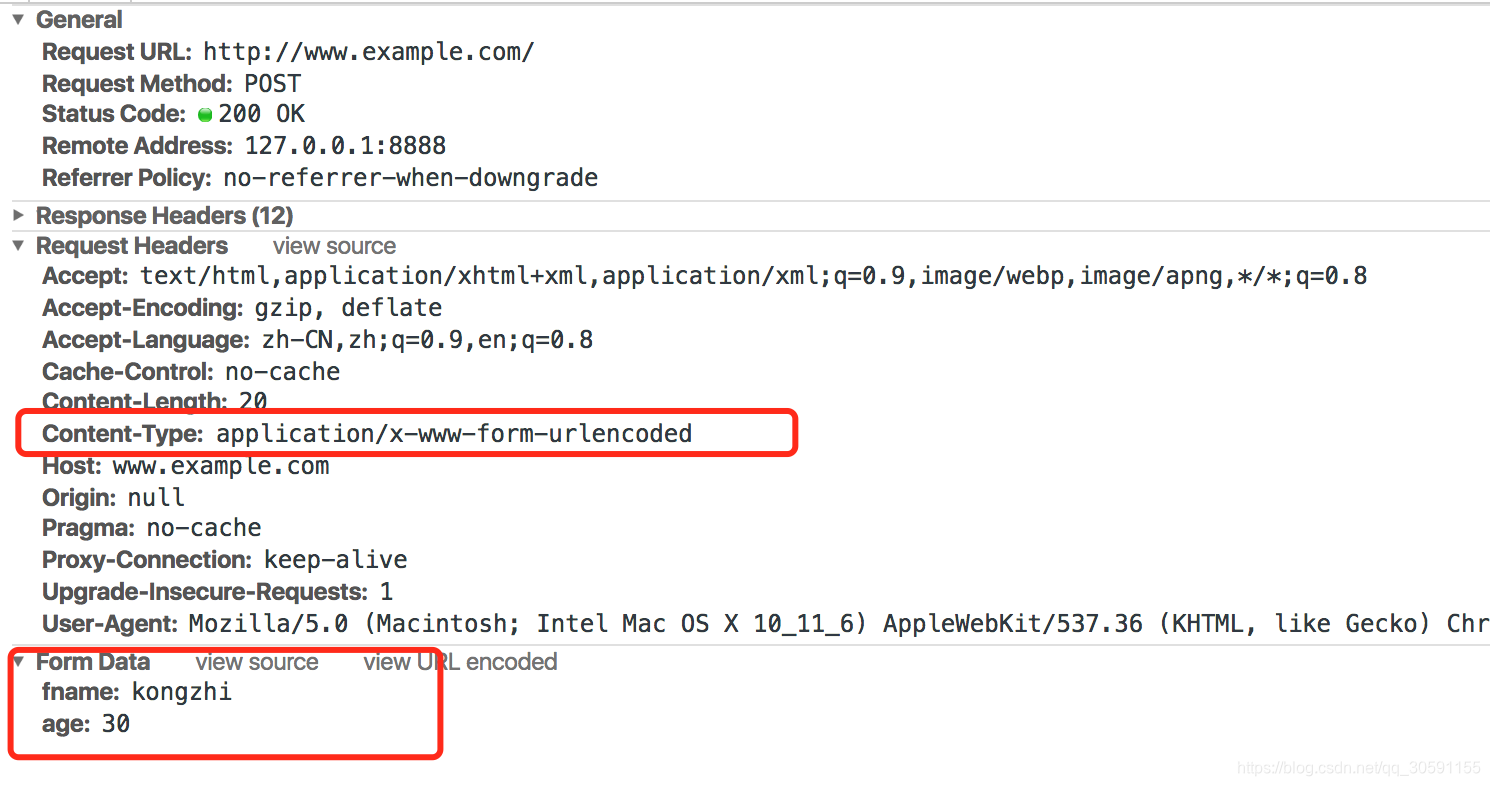
Task: Click the Remote Address value
Action: point(345,145)
